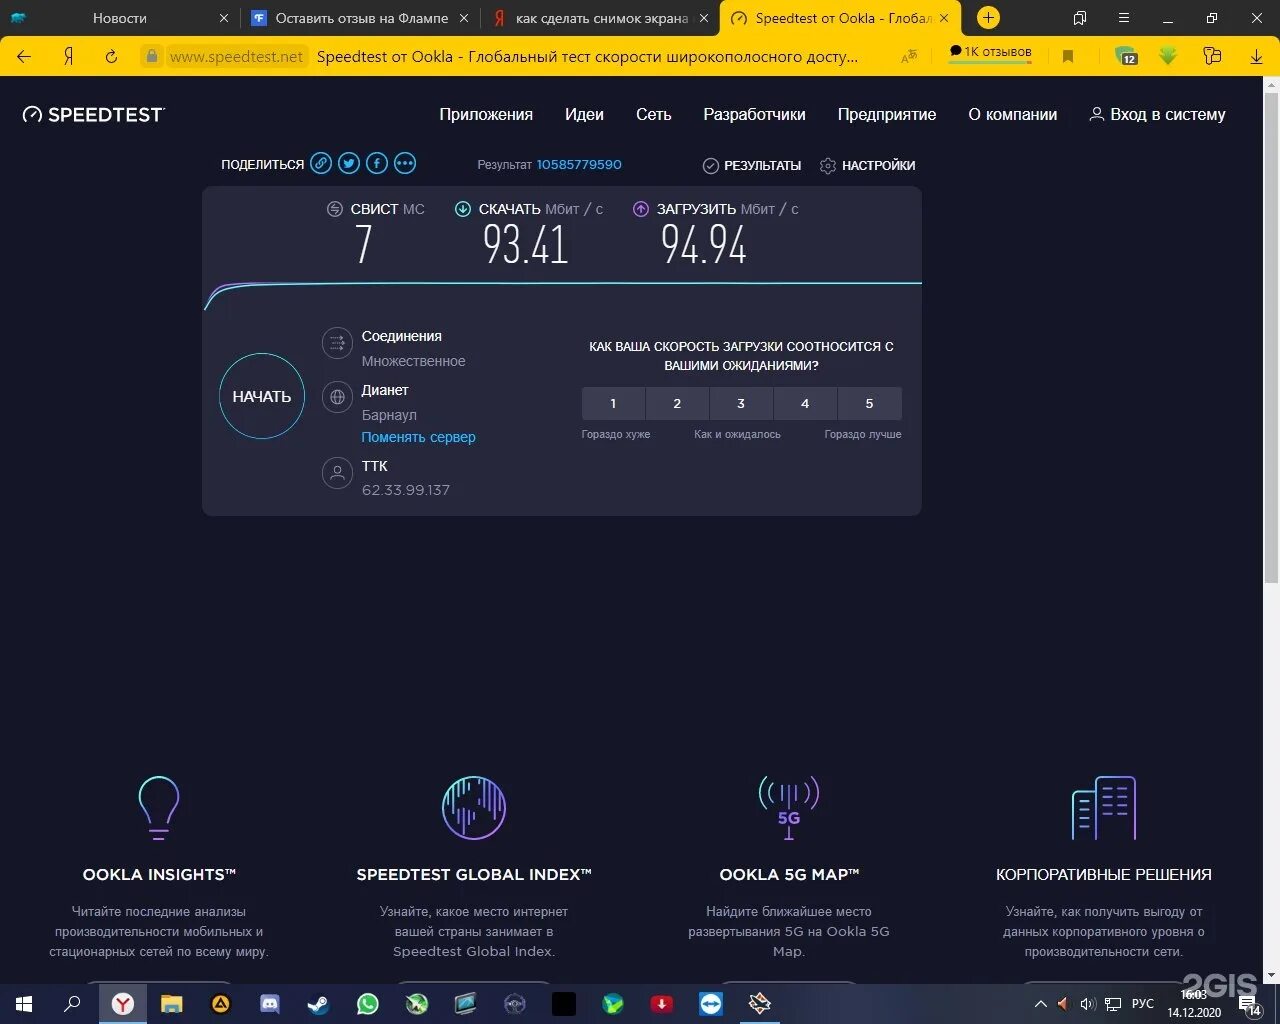Bookmark this page in address bar
1280x1024 pixels.
(x=1068, y=57)
